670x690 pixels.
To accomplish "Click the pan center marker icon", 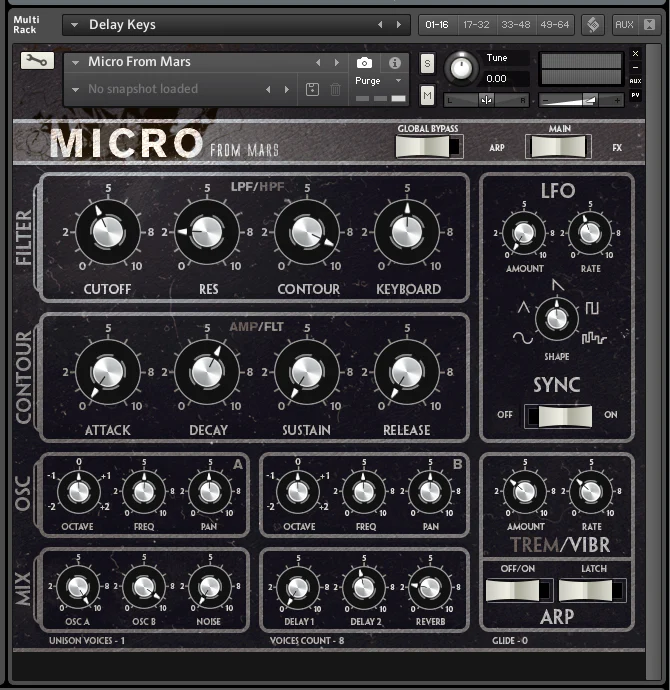I will point(486,100).
